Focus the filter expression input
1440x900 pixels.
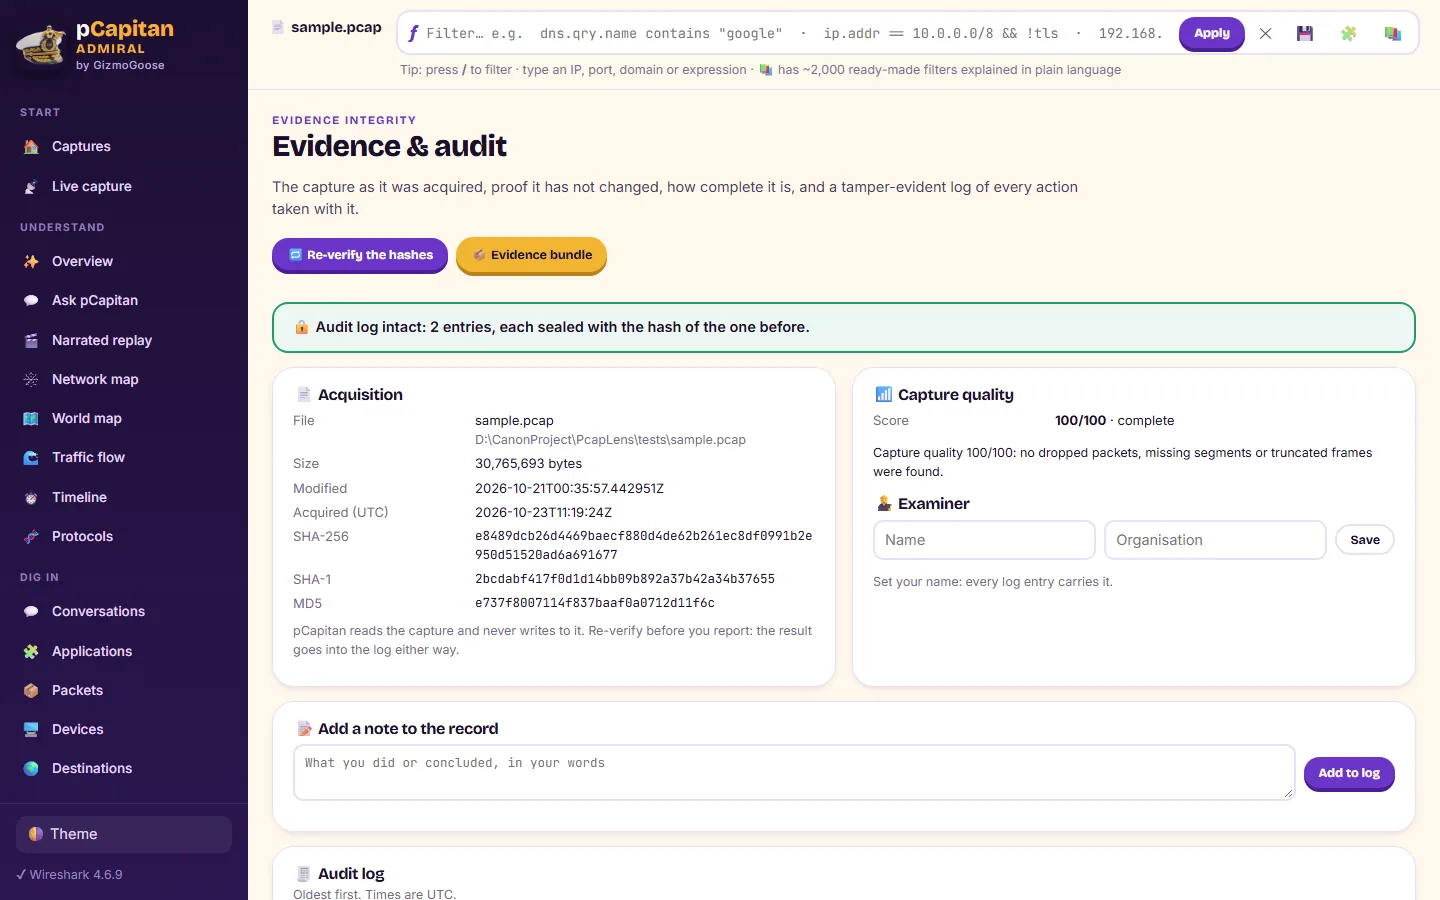coord(795,33)
